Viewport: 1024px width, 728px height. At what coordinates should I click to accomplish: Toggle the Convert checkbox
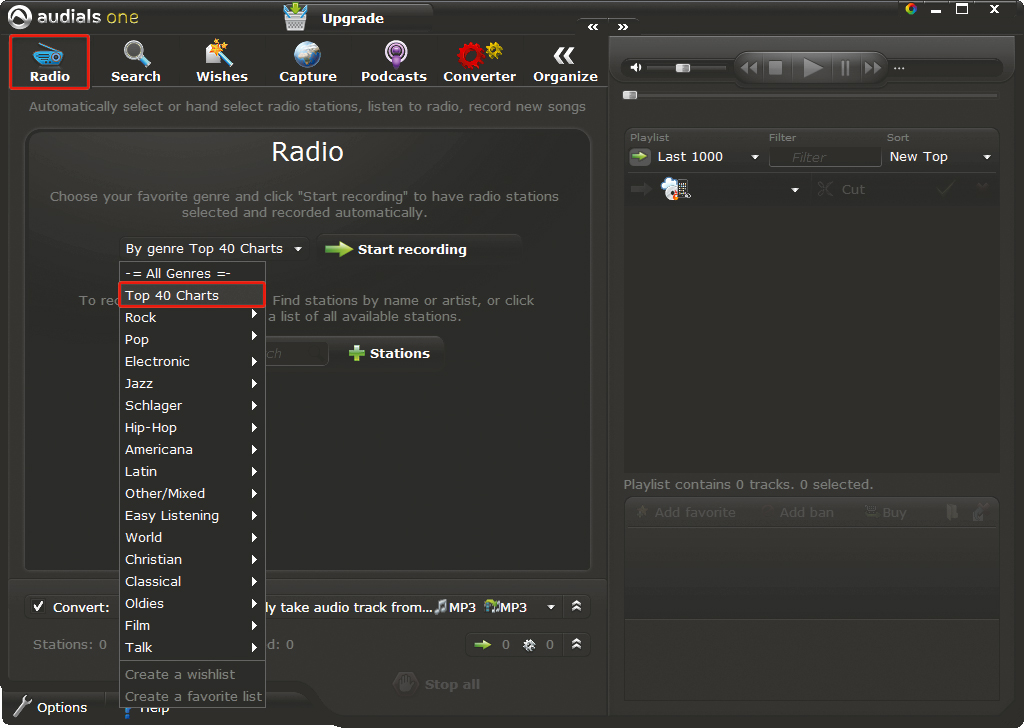coord(38,607)
